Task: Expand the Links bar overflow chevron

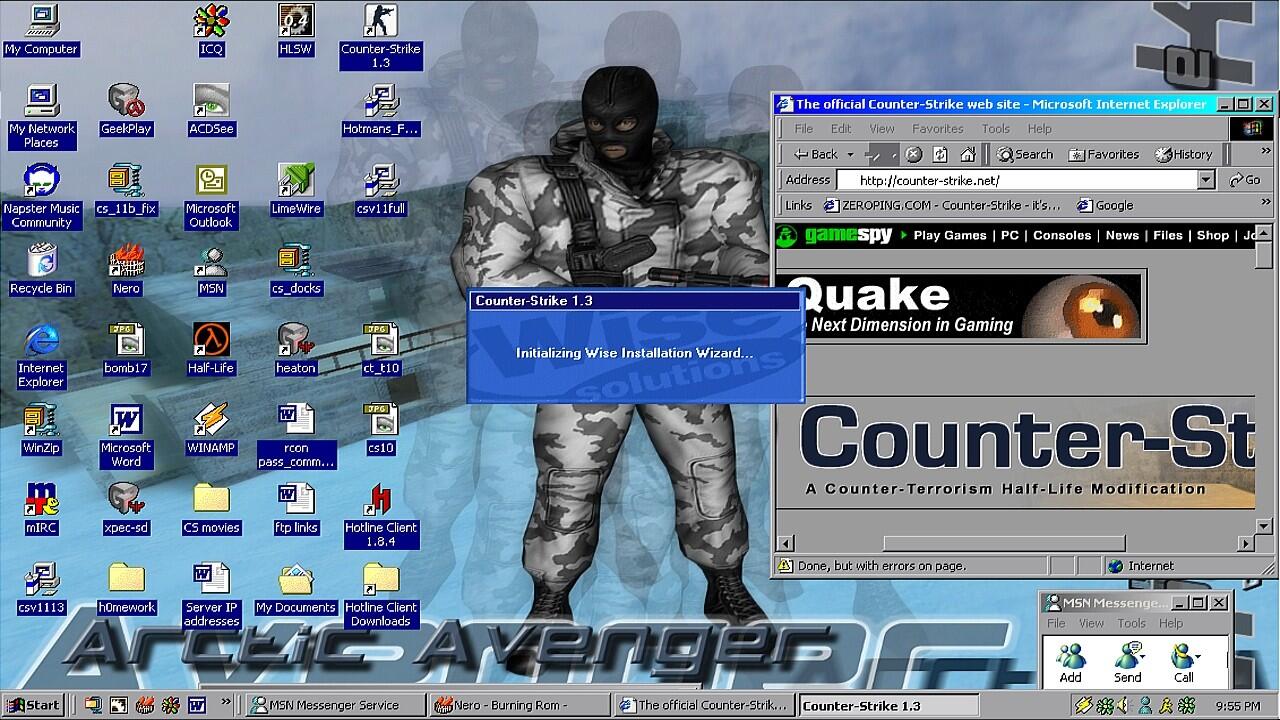Action: click(1265, 203)
